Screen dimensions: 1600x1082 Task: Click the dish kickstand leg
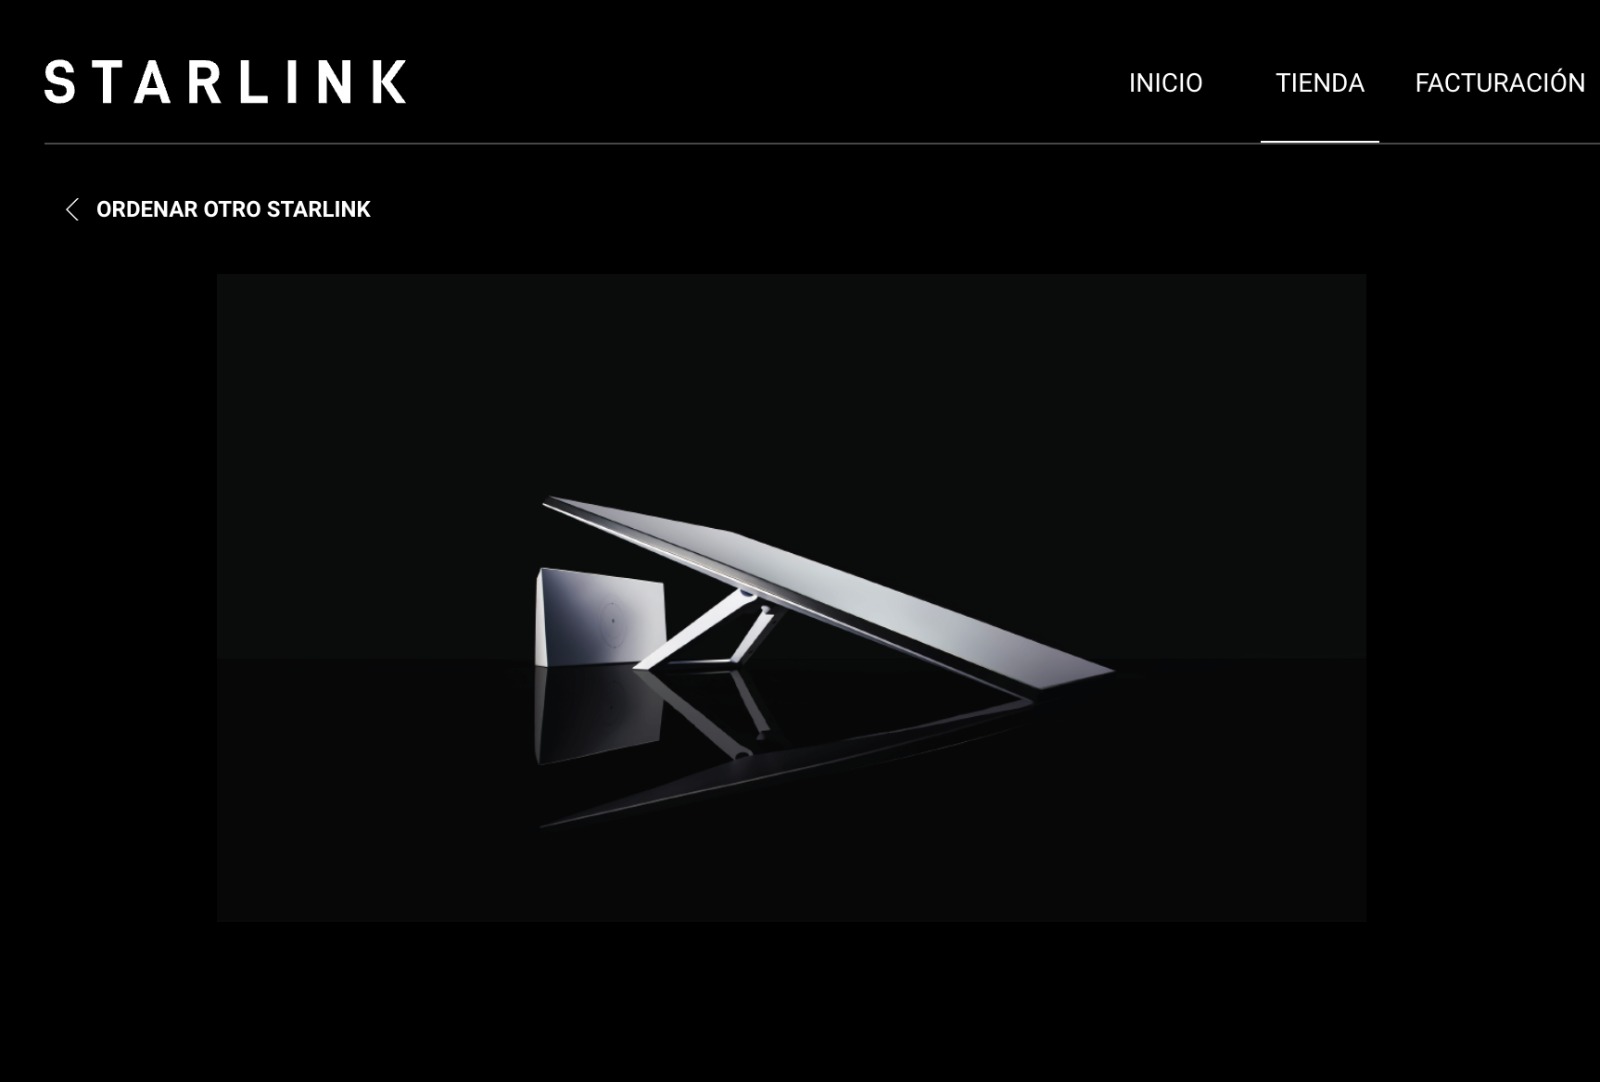tap(707, 632)
